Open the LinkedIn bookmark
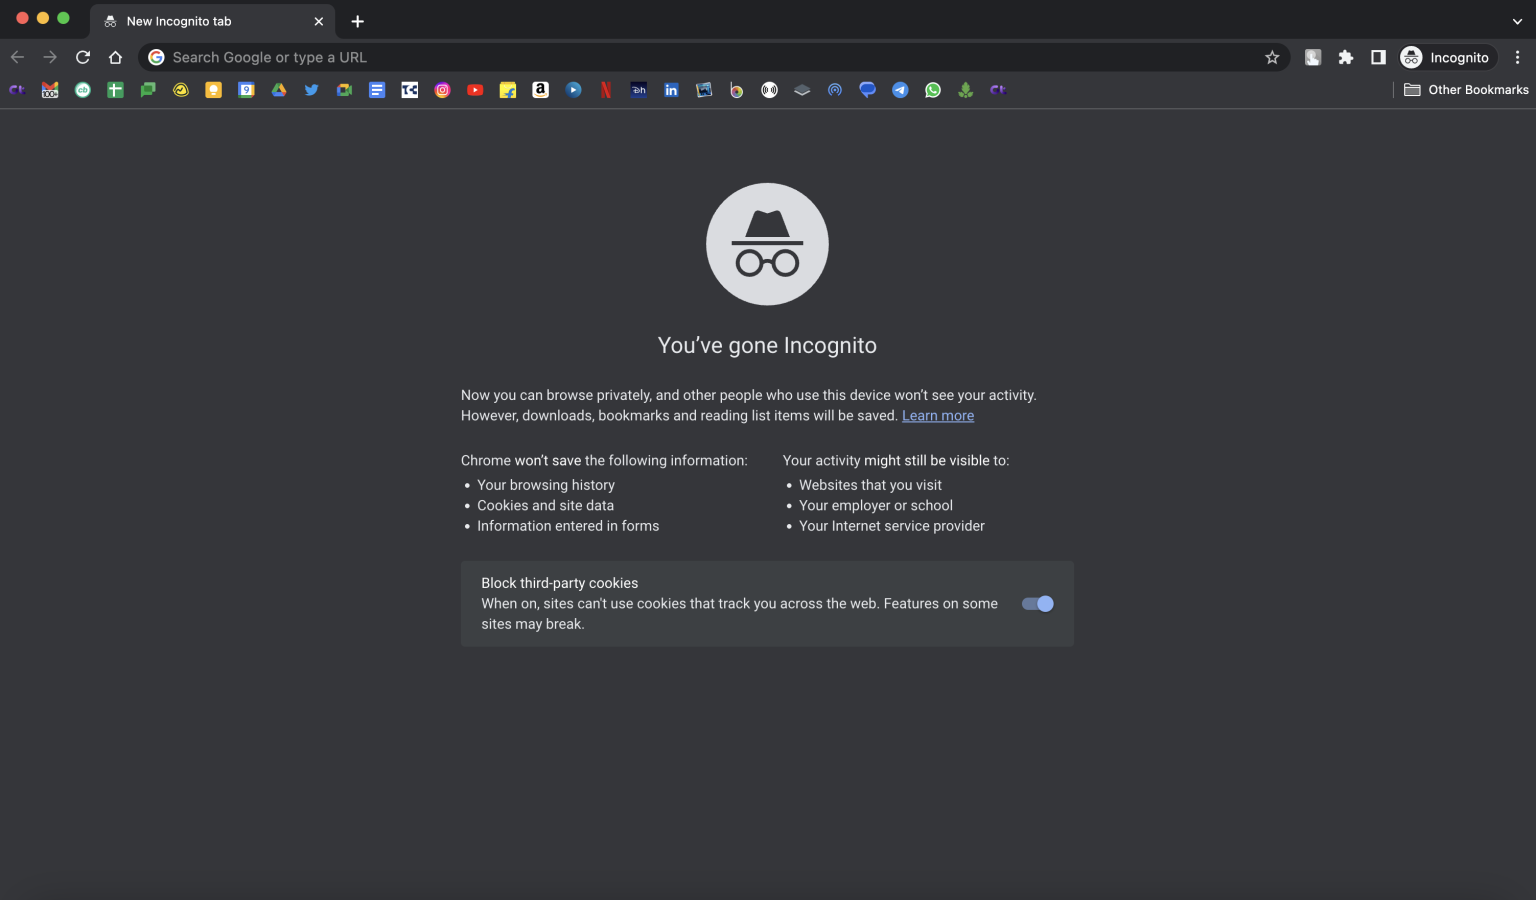Image resolution: width=1536 pixels, height=900 pixels. tap(671, 90)
